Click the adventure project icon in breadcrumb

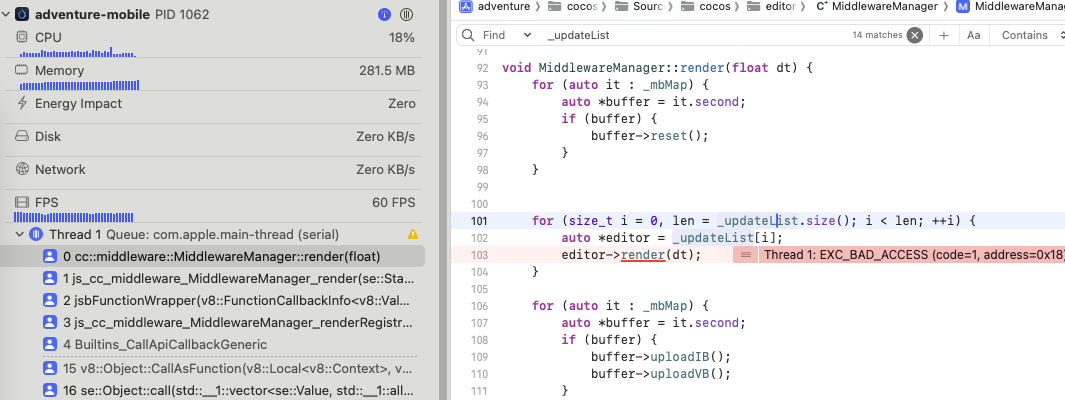pos(465,6)
